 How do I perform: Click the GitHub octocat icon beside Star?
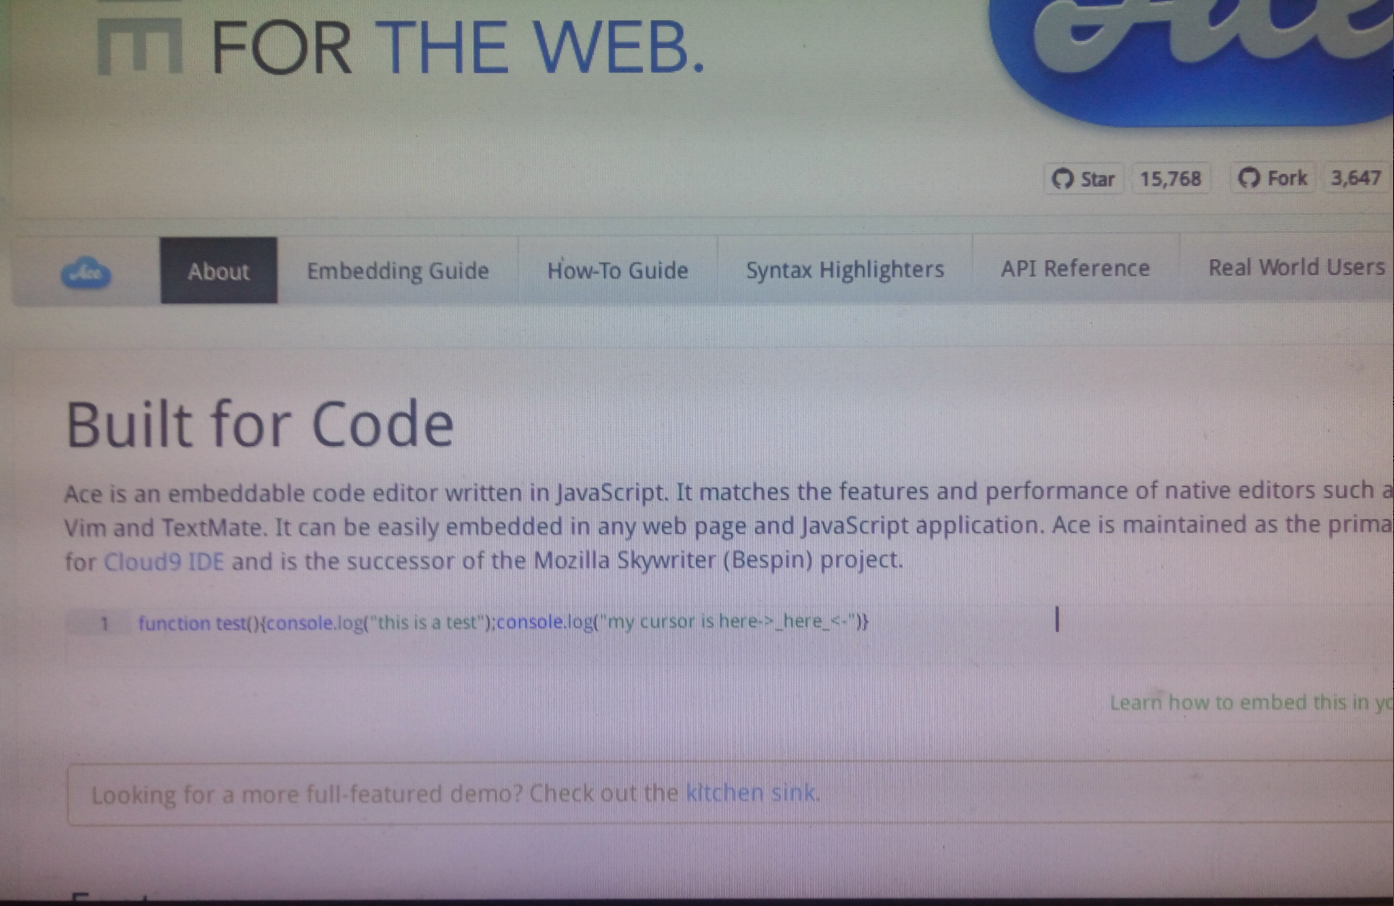[1063, 179]
